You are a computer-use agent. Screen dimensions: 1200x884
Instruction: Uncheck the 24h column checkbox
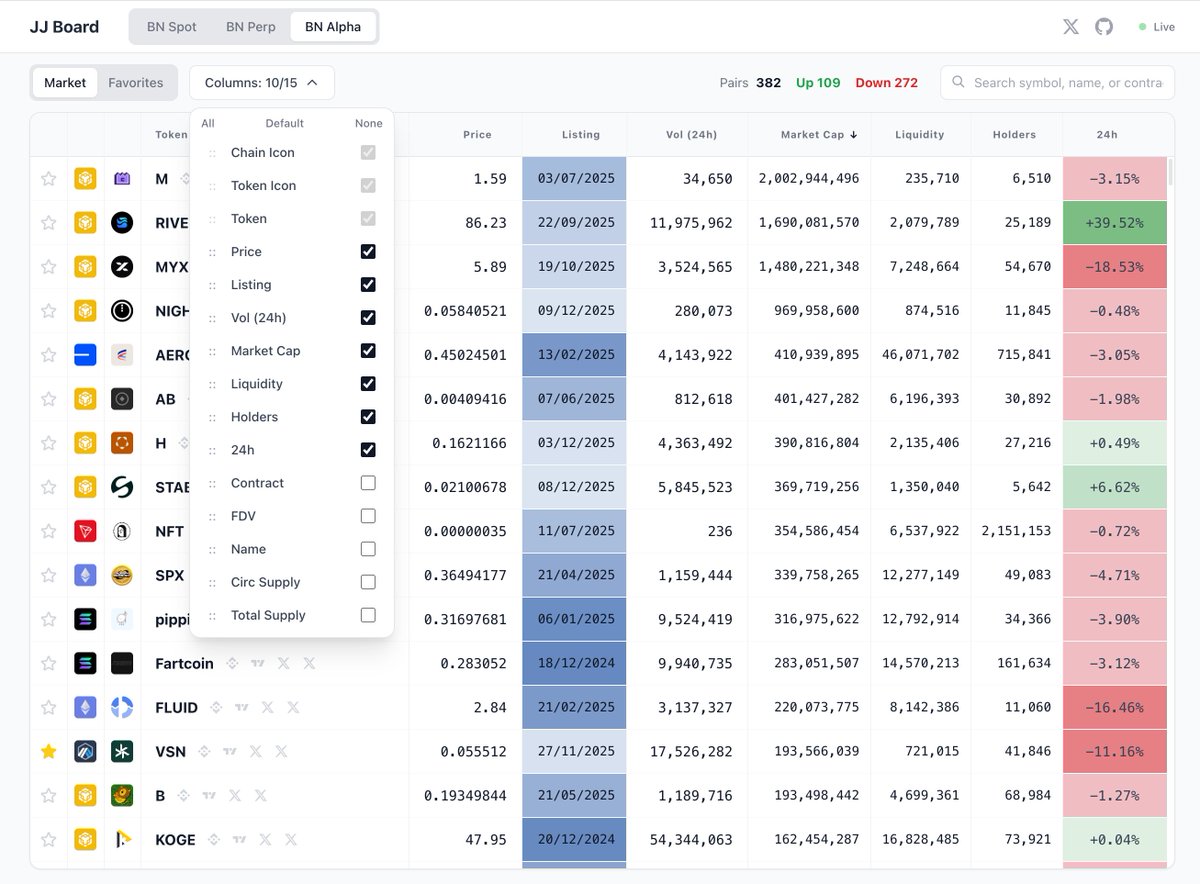tap(368, 449)
